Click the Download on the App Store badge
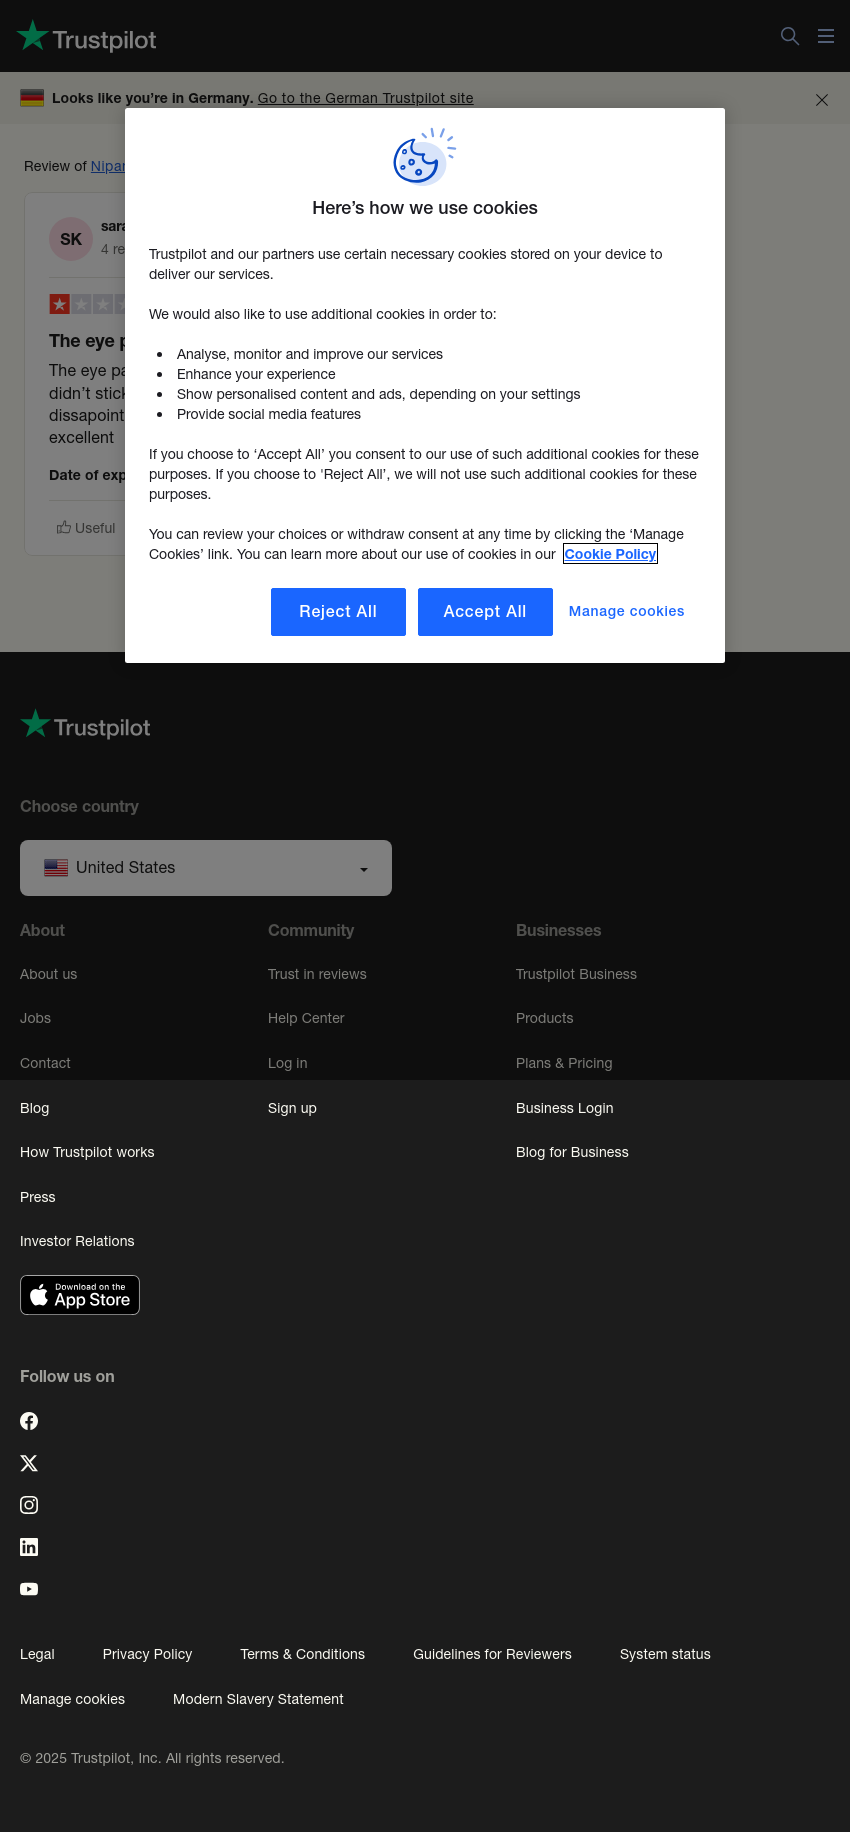Screen dimensions: 850x1832 pyautogui.click(x=80, y=1295)
